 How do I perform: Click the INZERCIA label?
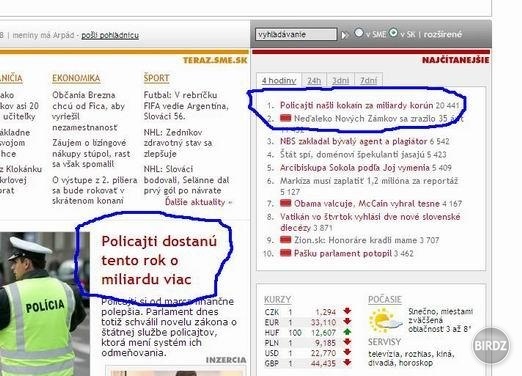(x=226, y=360)
